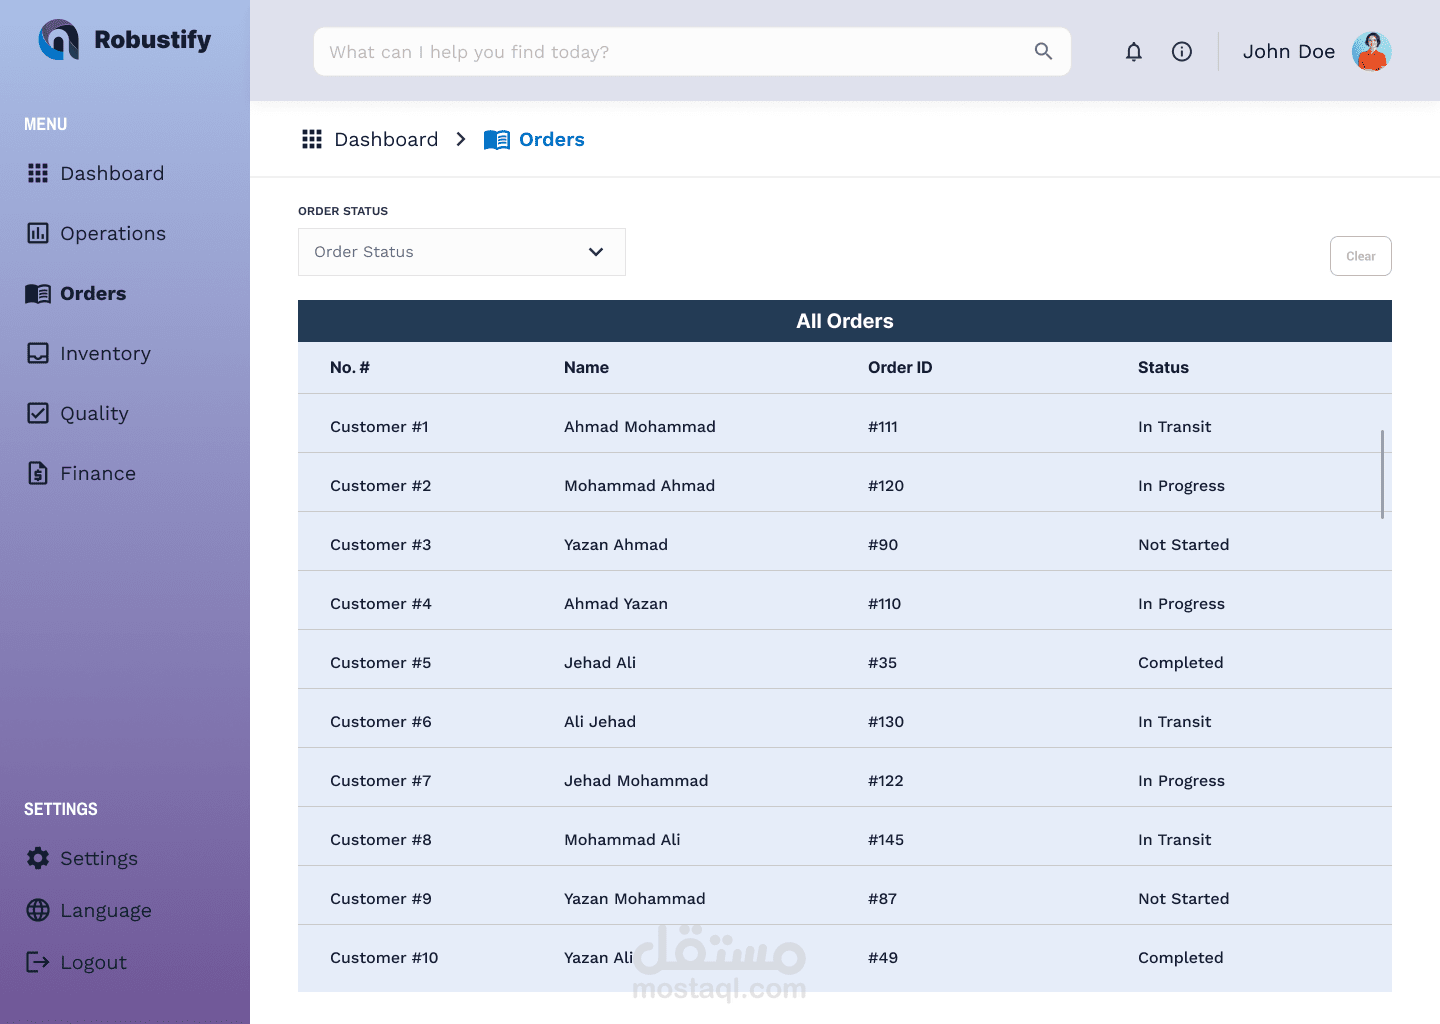The width and height of the screenshot is (1440, 1024).
Task: Click the Quality checkmark icon in sidebar
Action: click(x=38, y=413)
